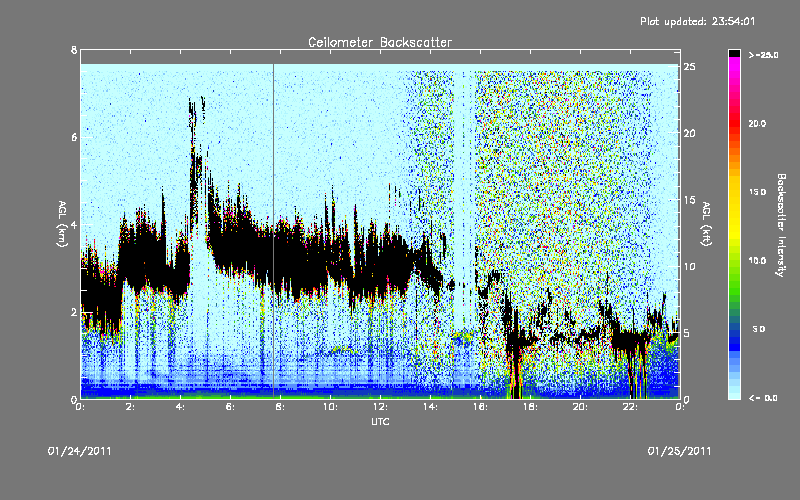
Task: Click the 15 tick on kft axis
Action: [x=690, y=200]
